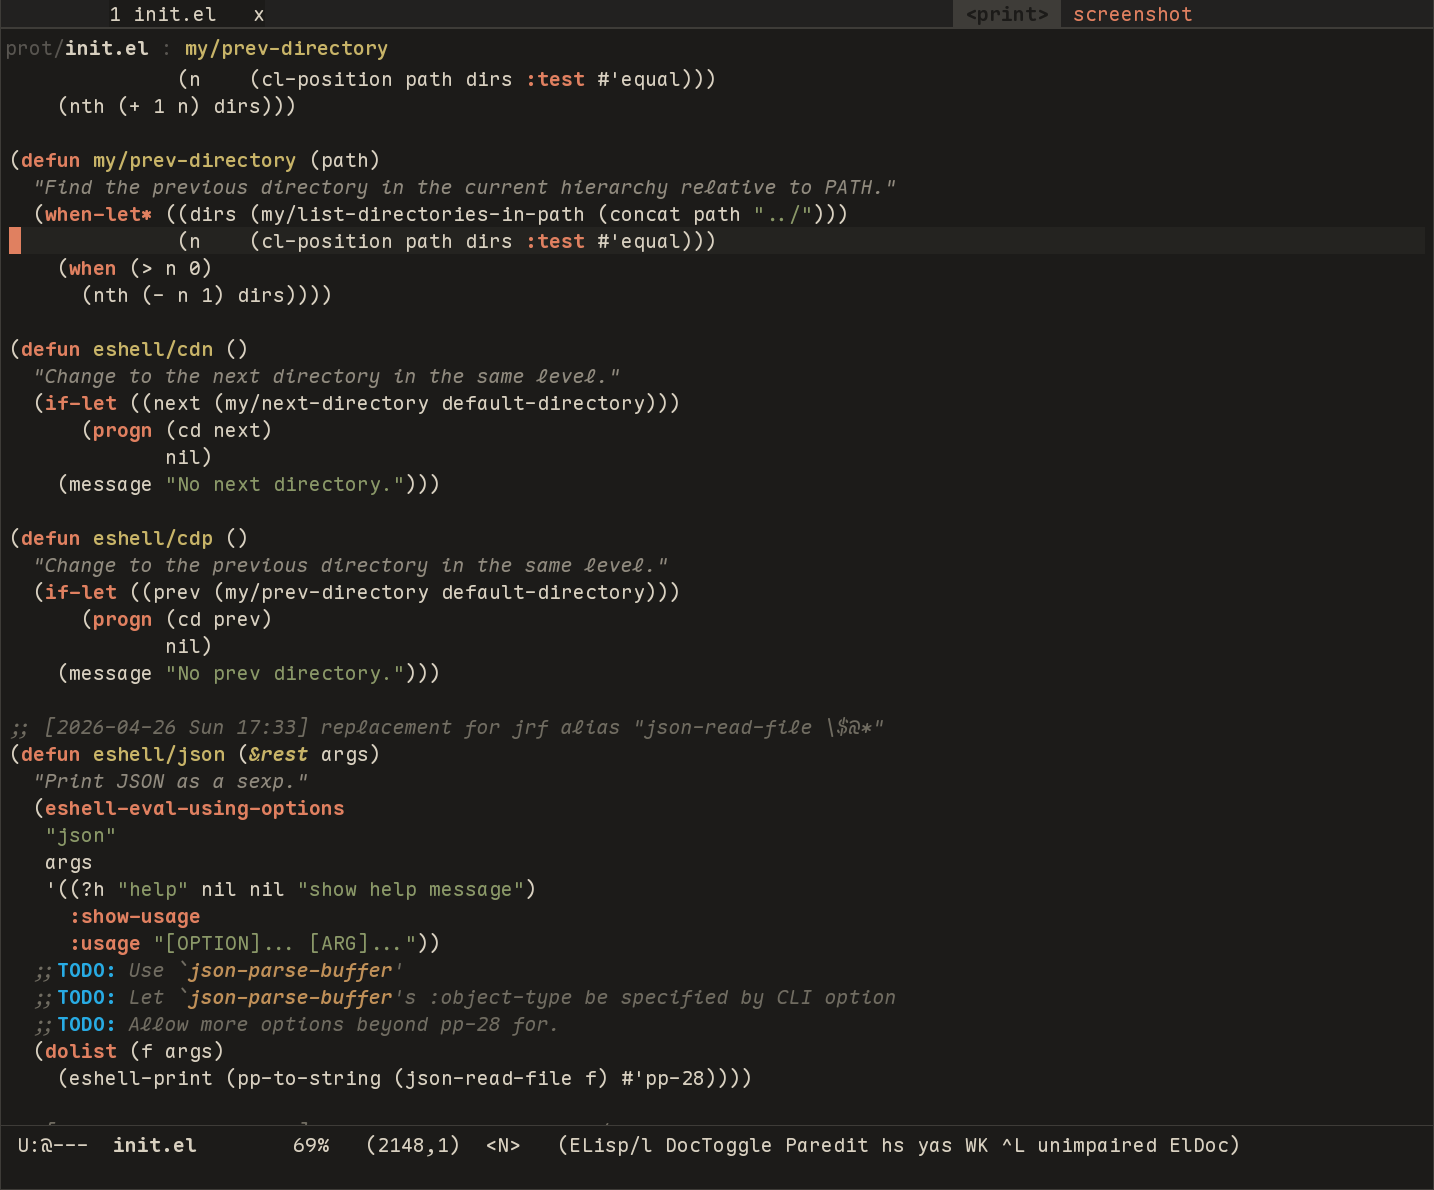This screenshot has width=1434, height=1190.
Task: Click "my/prev-directory" in the breadcrumb header
Action: tap(286, 48)
